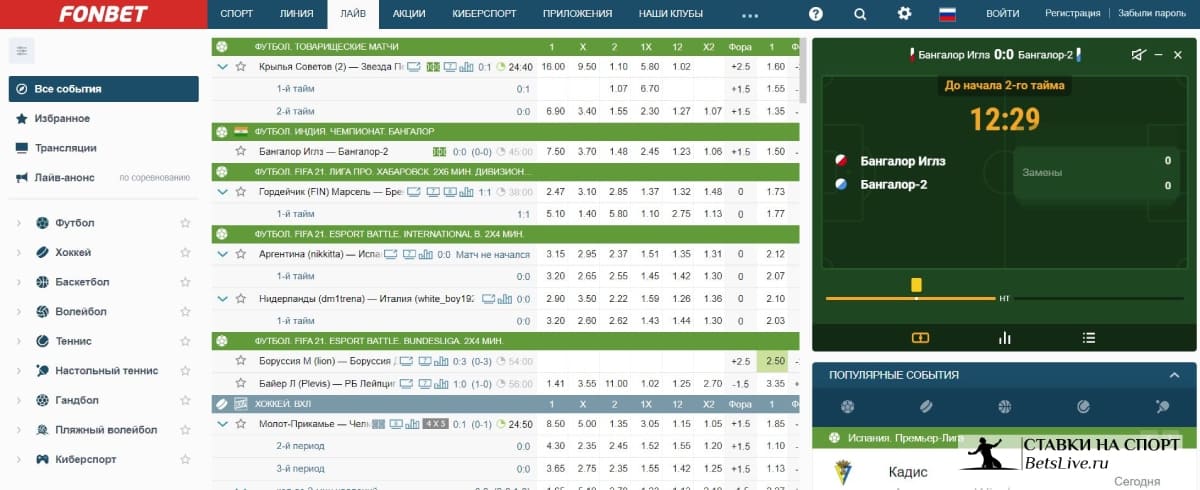The width and height of the screenshot is (1200, 490).
Task: Collapse Крылья Советов match sub-rows
Action: [222, 67]
